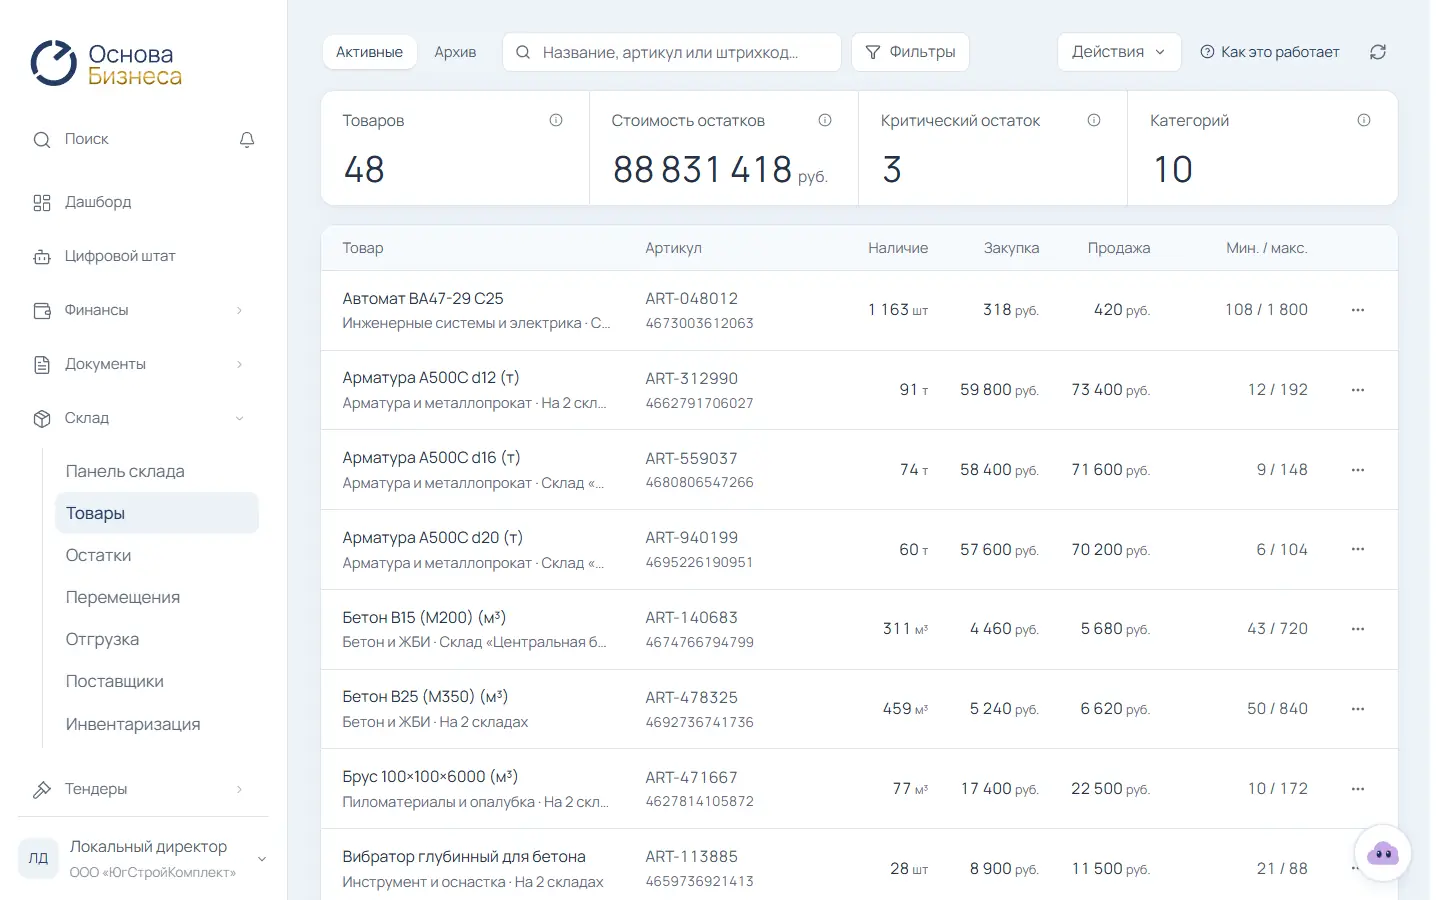Screen dimensions: 1440x900
Task: Expand the Тендеры menu
Action: pos(139,789)
